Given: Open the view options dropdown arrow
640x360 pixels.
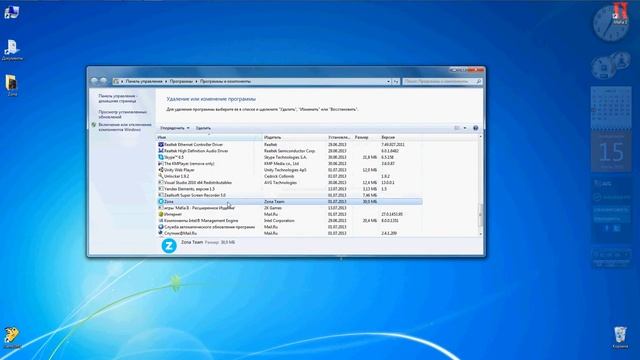Looking at the screenshot, I should coord(464,128).
